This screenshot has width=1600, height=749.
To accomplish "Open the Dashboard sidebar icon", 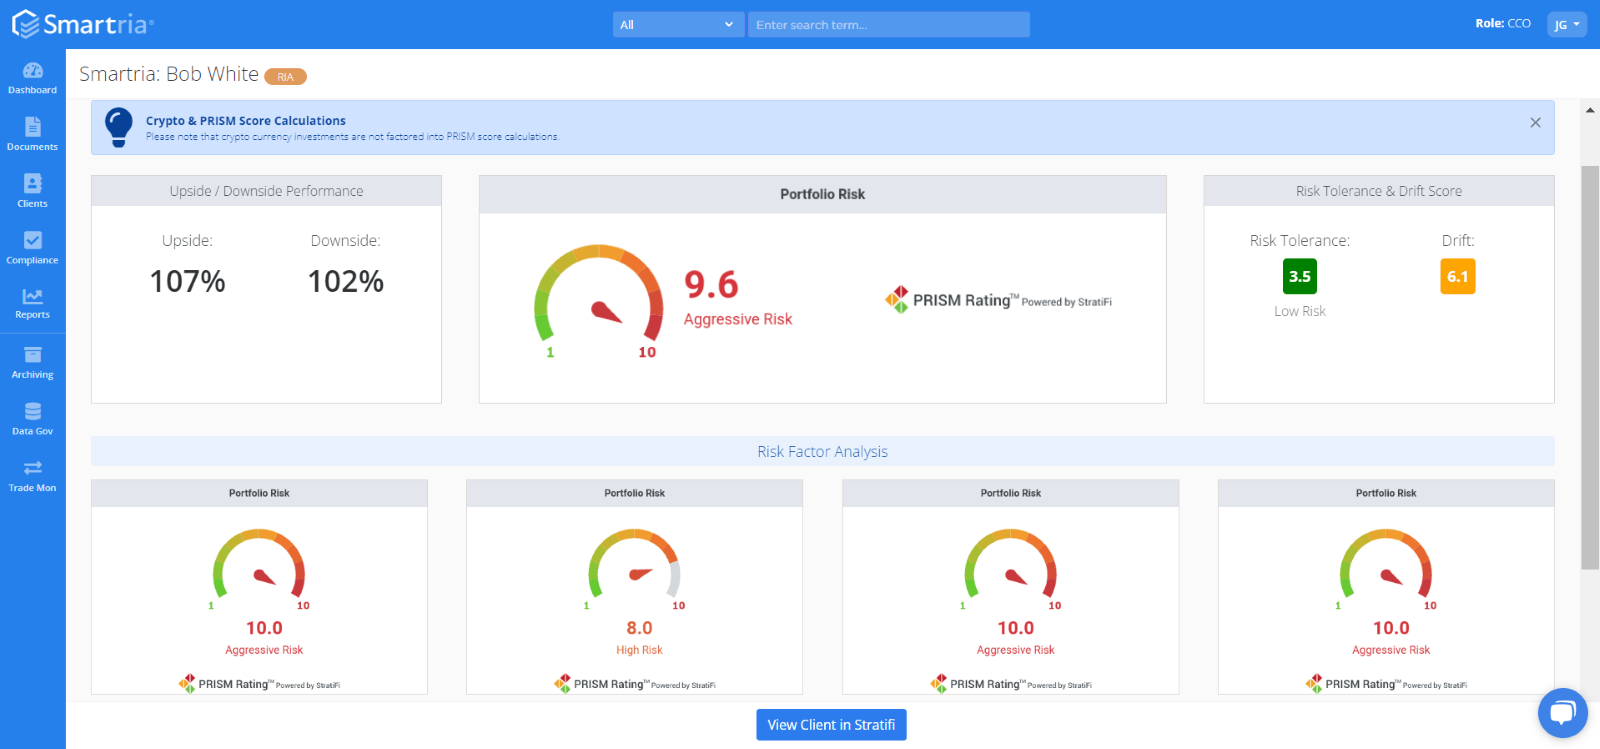I will 32,78.
